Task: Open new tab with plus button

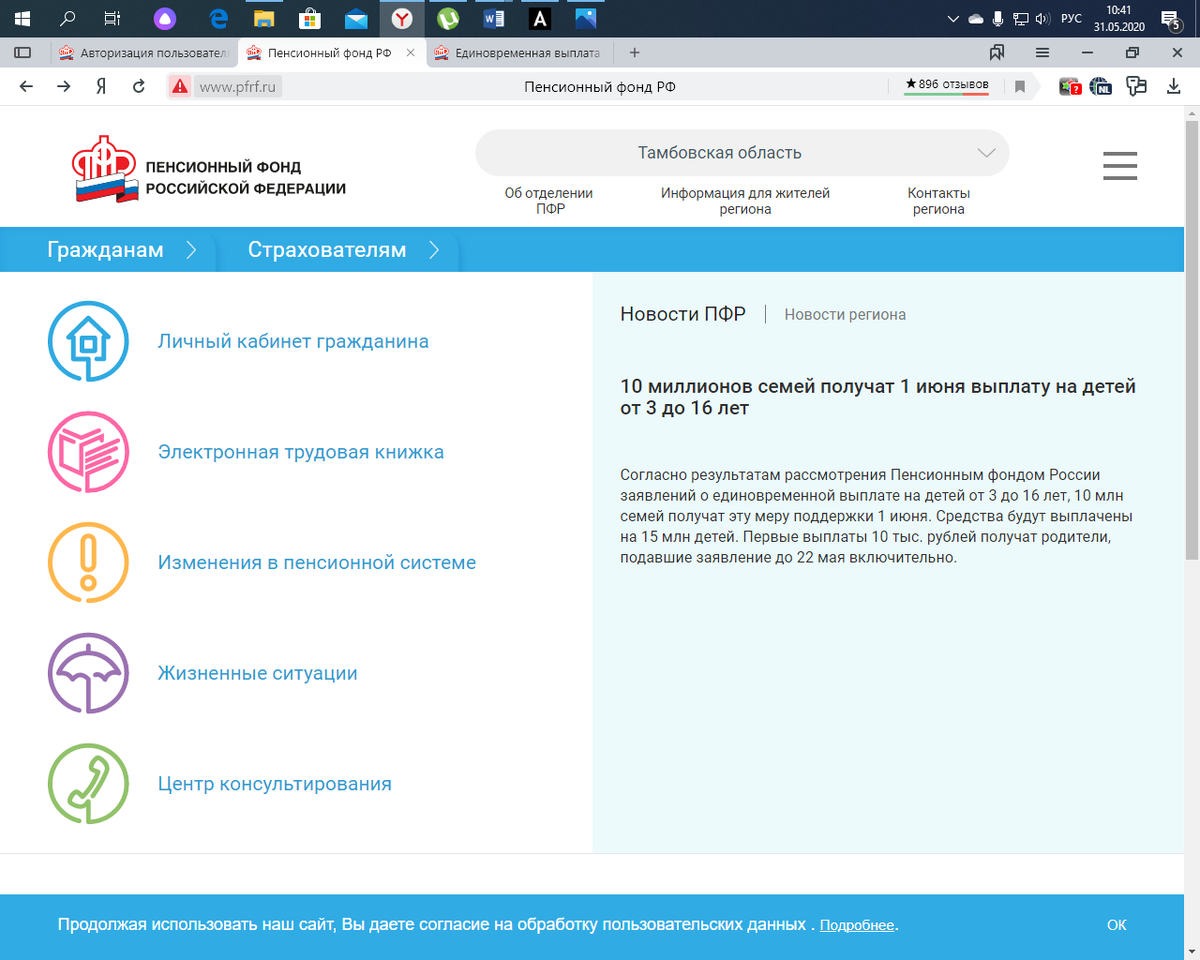Action: coord(634,53)
